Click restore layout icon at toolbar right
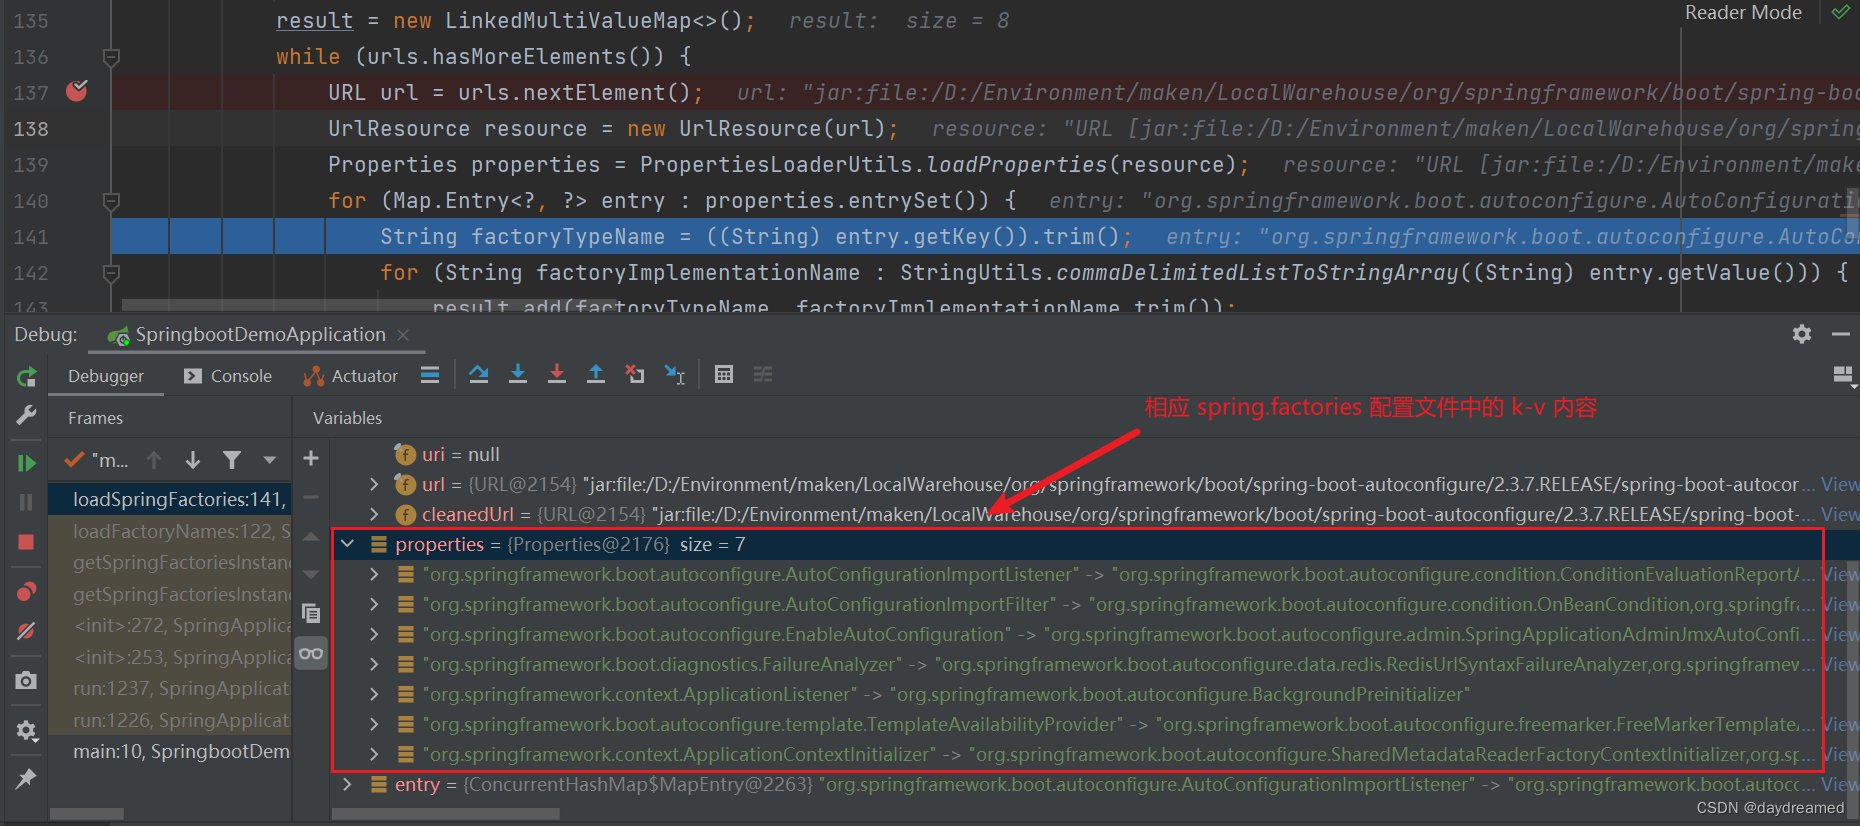Screen dimensions: 1860x826 click(1844, 376)
